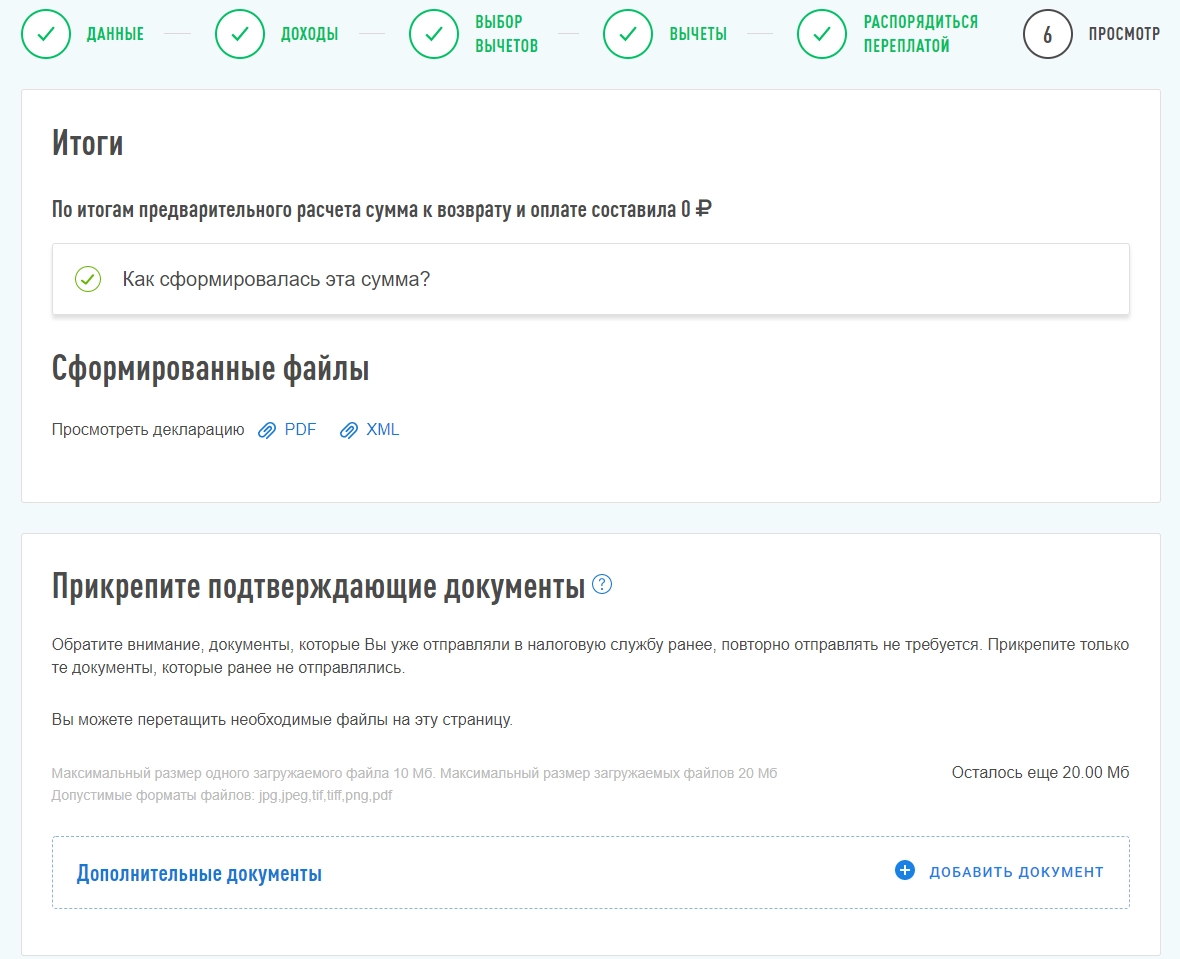Select the Просмотр step label
The image size is (1180, 959).
pyautogui.click(x=1124, y=34)
